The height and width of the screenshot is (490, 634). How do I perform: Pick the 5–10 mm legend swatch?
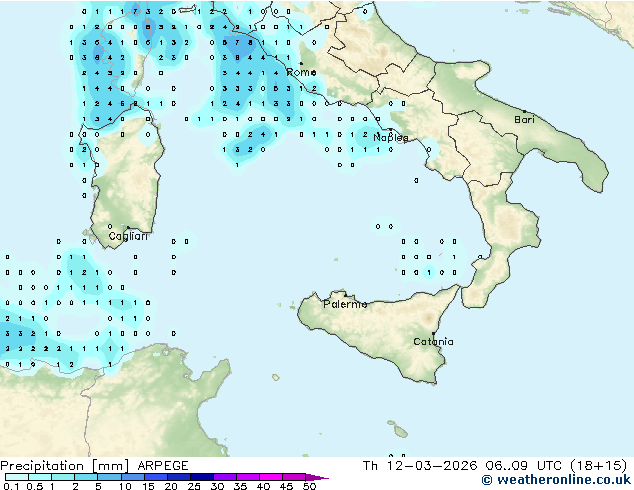pyautogui.click(x=109, y=477)
